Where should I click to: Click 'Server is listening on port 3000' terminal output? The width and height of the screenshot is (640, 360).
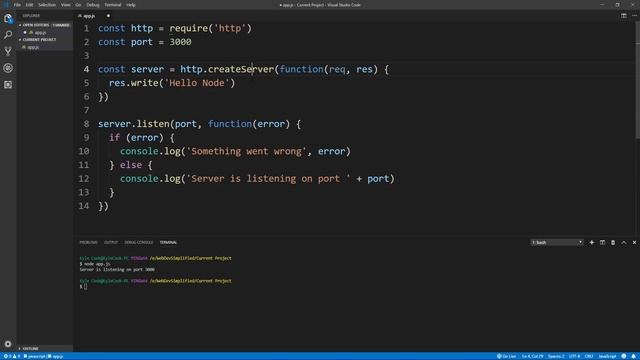(x=117, y=269)
